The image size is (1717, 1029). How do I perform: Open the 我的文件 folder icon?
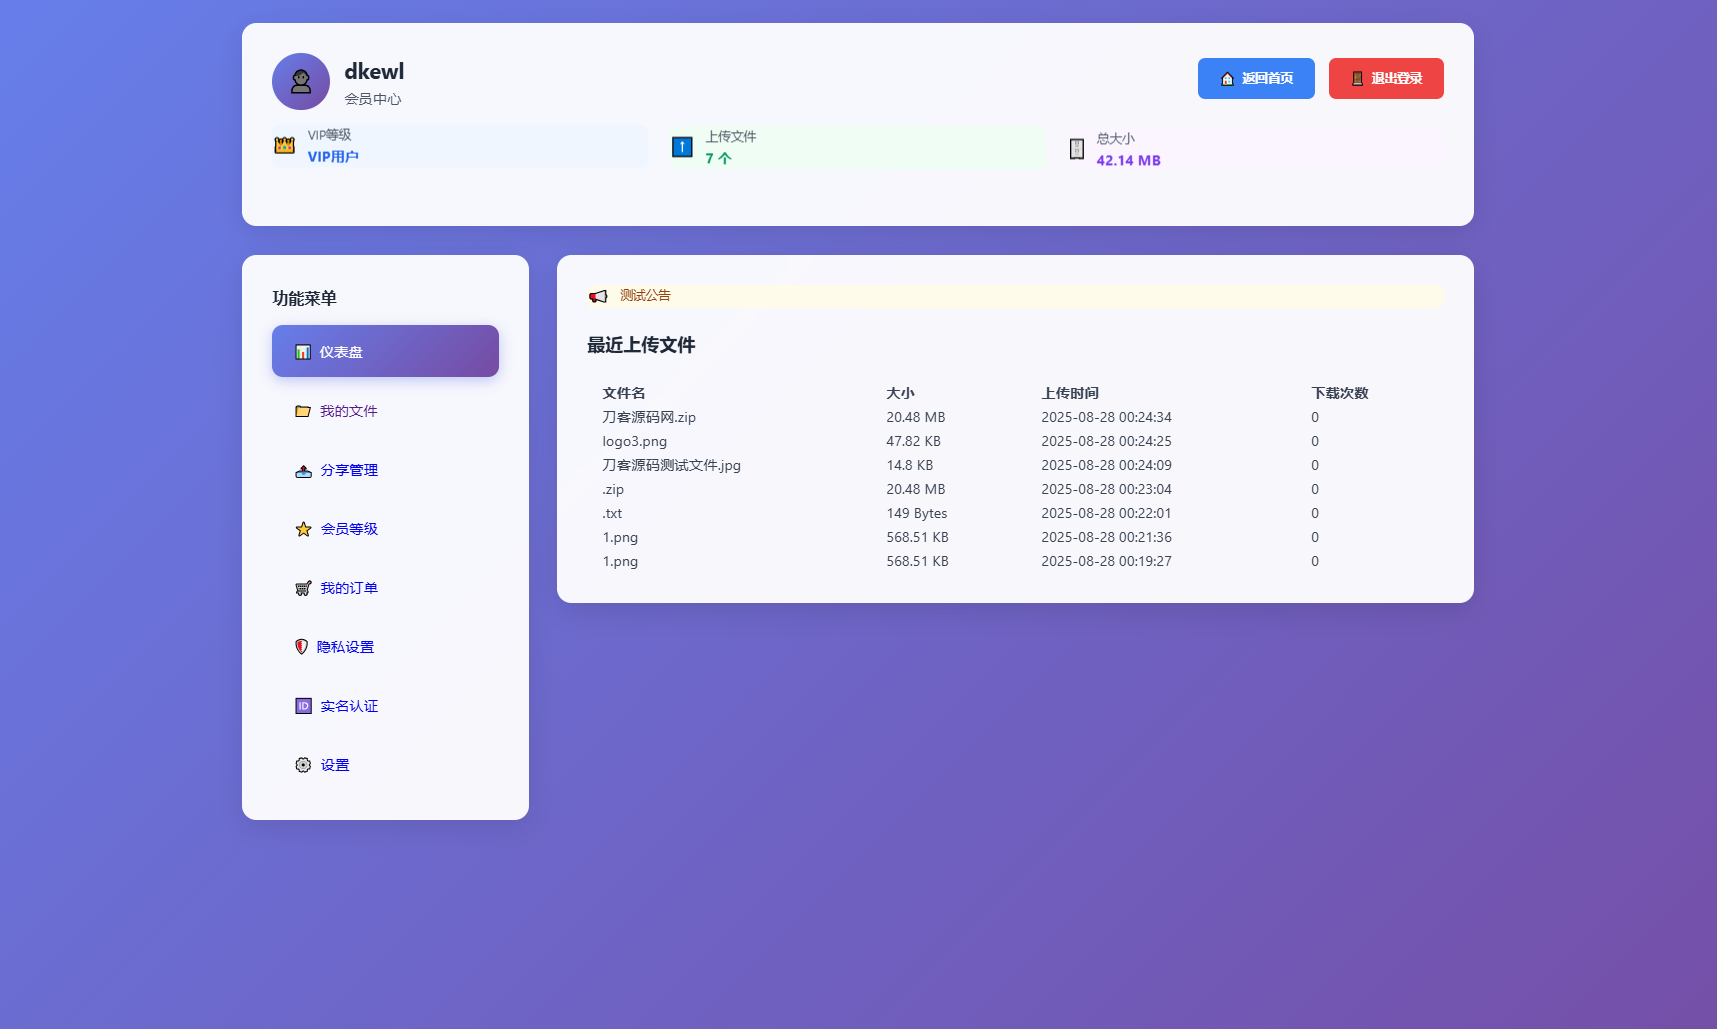coord(302,410)
